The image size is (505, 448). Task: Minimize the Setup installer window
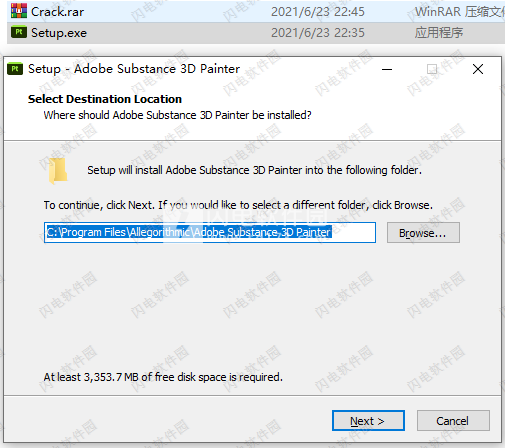coord(387,69)
